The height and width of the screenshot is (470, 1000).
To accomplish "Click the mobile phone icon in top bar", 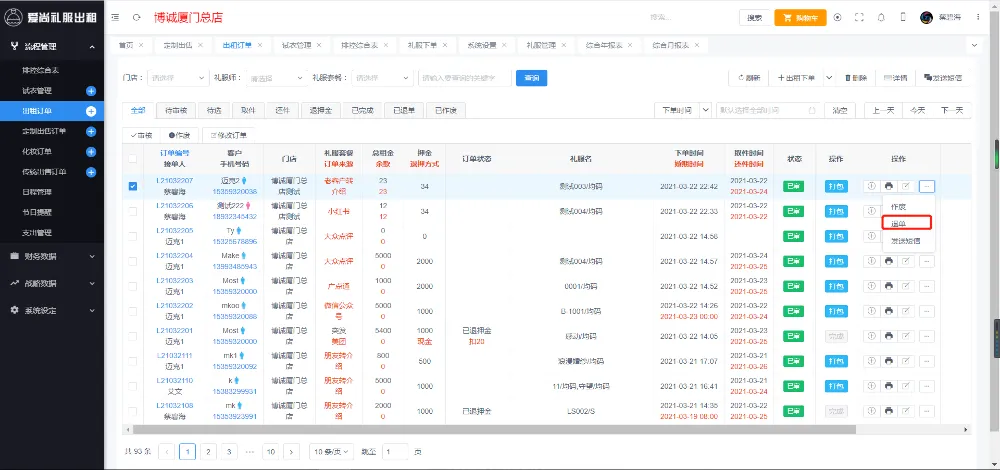I will 903,17.
